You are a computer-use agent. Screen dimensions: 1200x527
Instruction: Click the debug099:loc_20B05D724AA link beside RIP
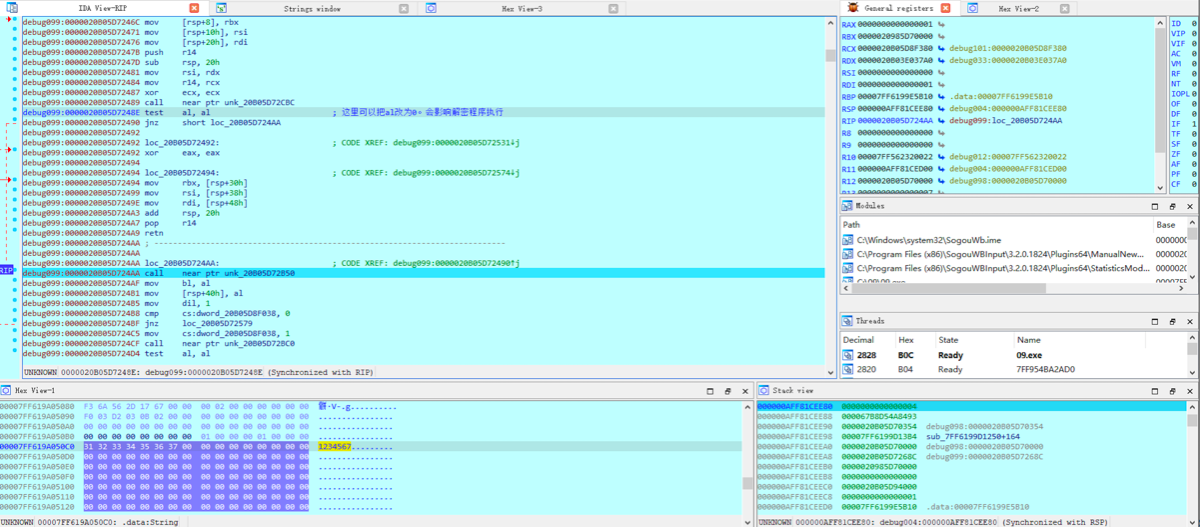tap(1005, 120)
